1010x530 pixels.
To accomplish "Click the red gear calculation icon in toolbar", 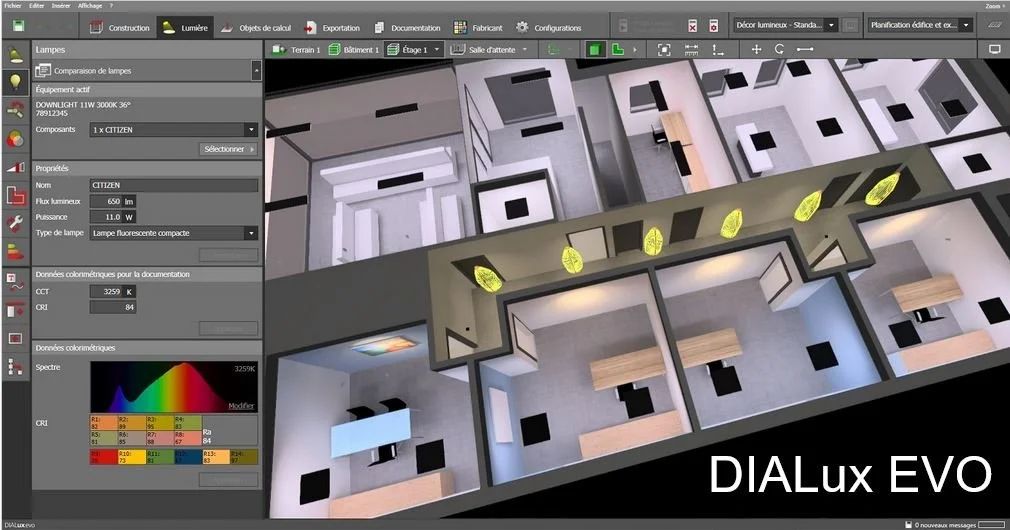I will 714,26.
